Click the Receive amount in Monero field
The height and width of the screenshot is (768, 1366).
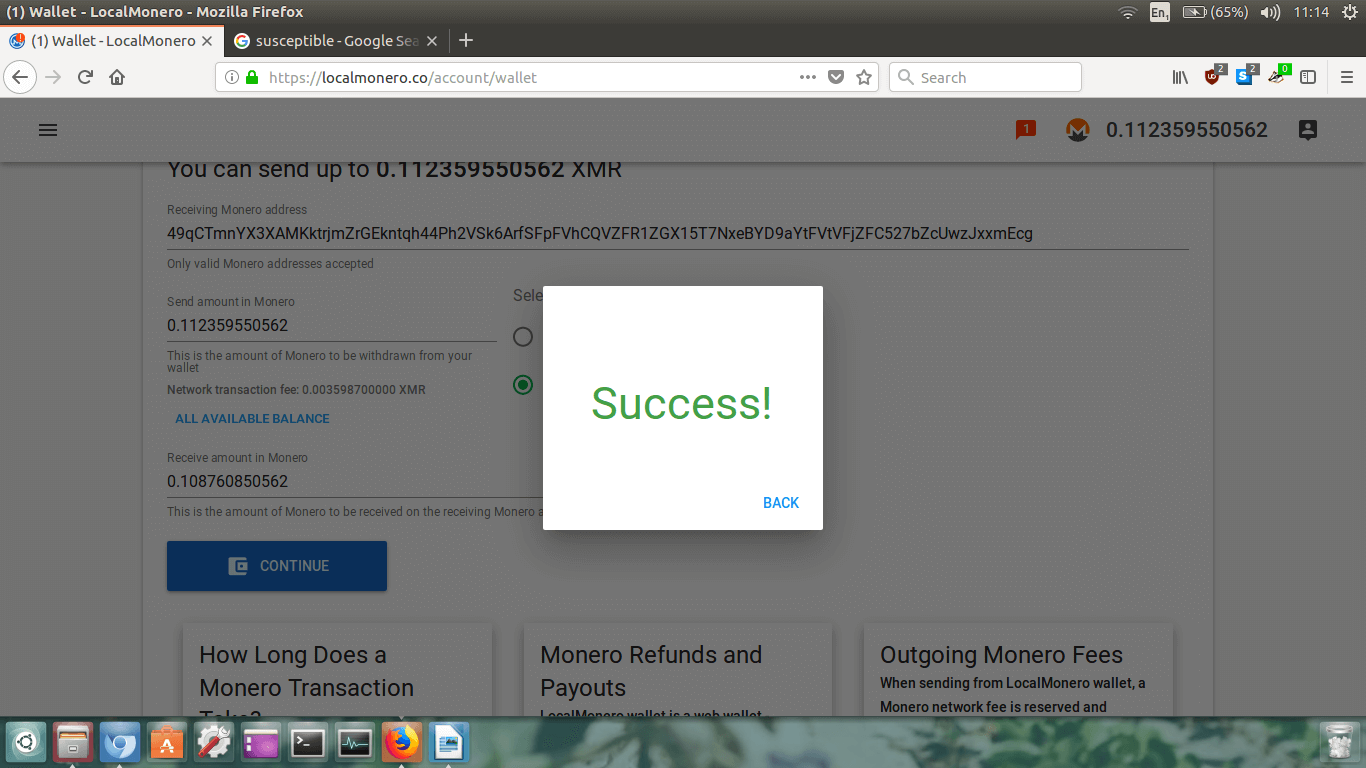click(354, 481)
